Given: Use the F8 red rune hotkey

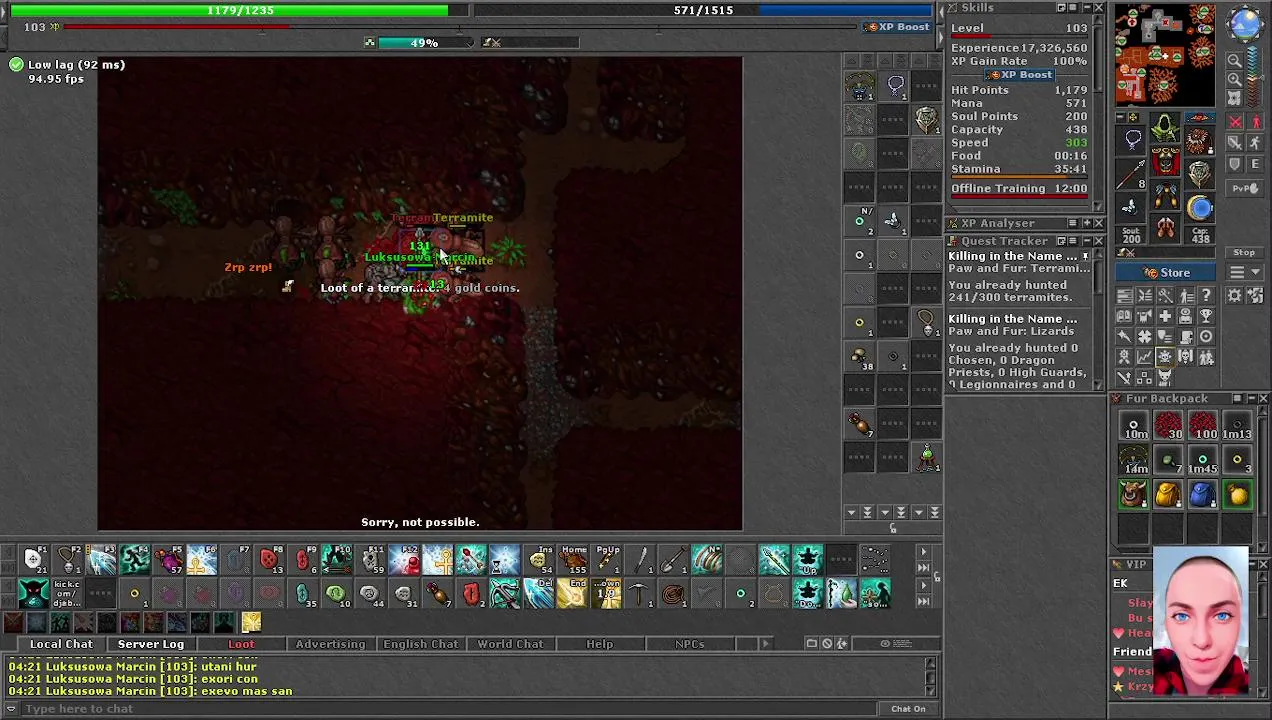Looking at the screenshot, I should click(x=269, y=560).
